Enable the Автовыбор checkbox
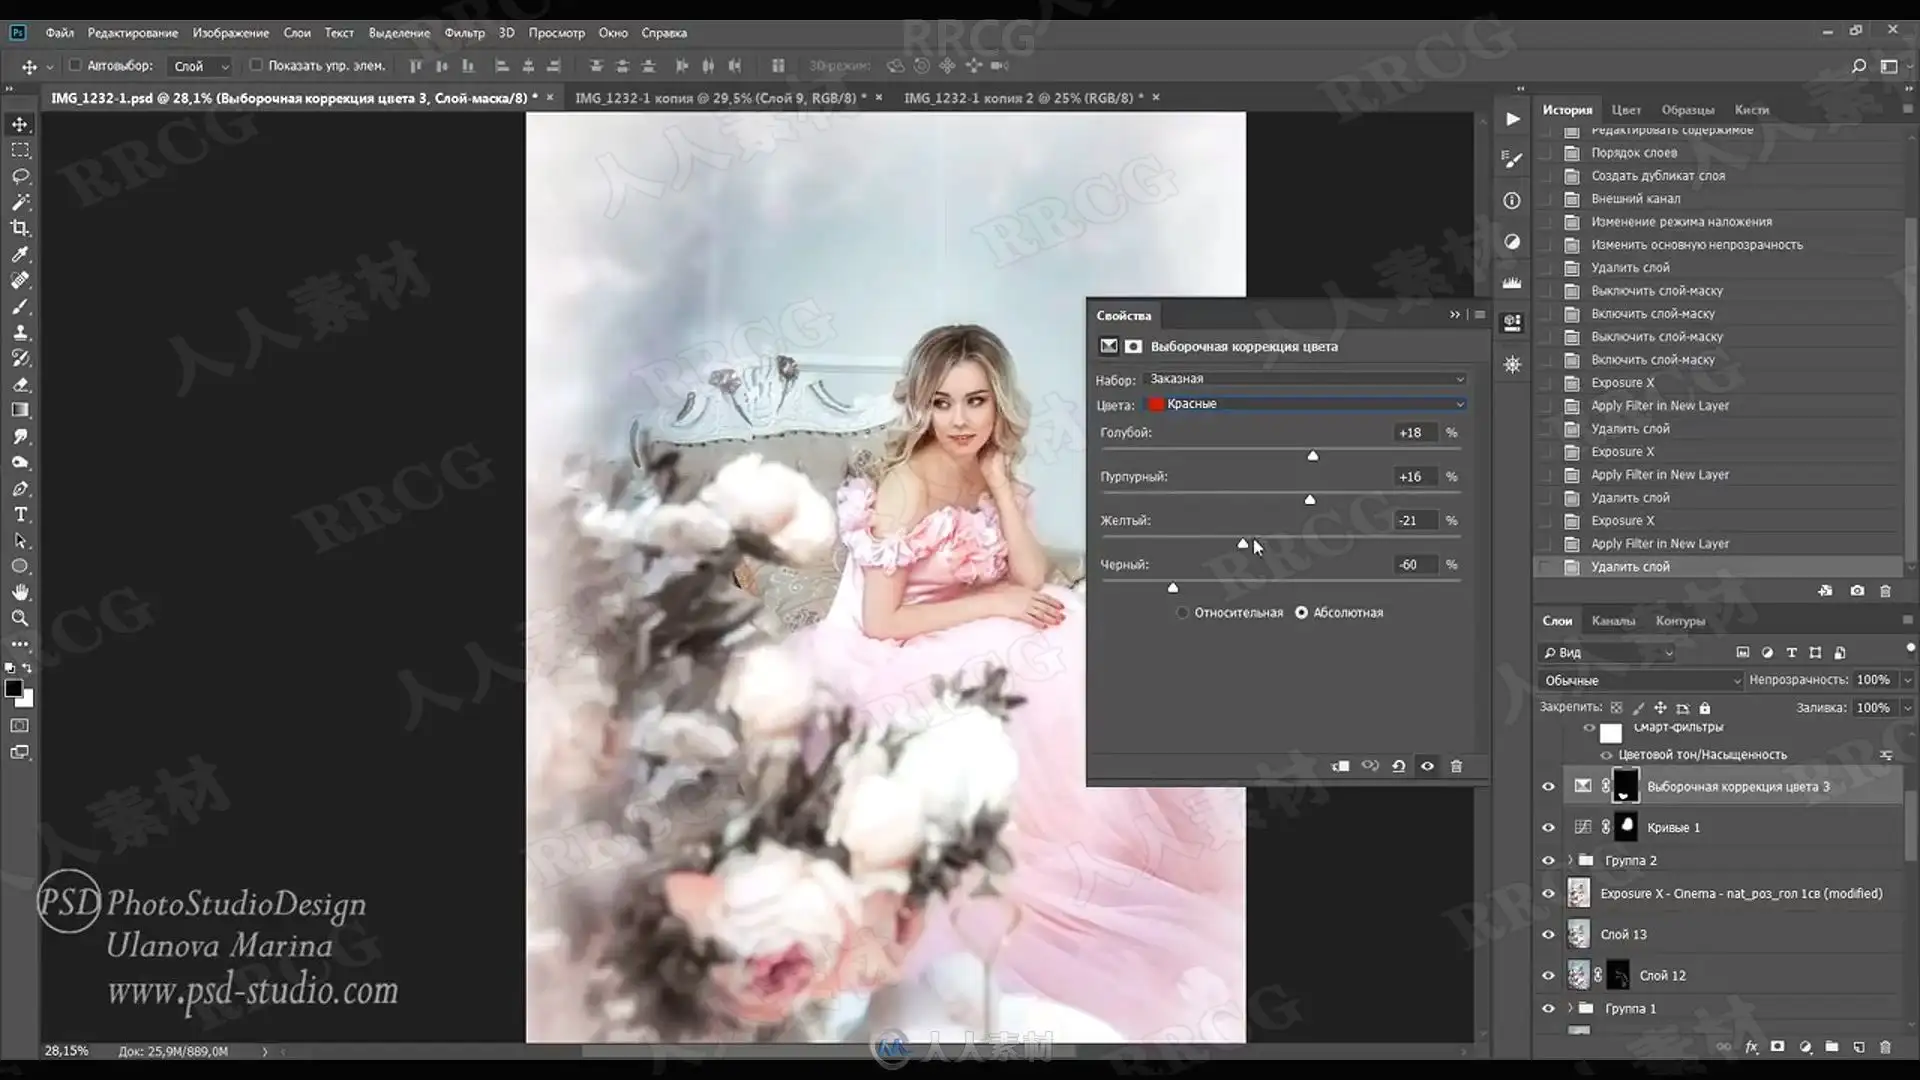This screenshot has height=1080, width=1920. point(75,65)
